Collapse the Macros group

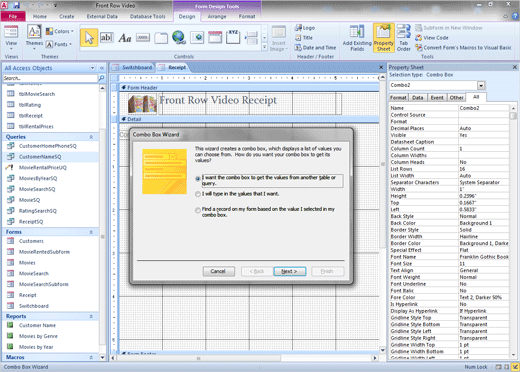click(91, 357)
